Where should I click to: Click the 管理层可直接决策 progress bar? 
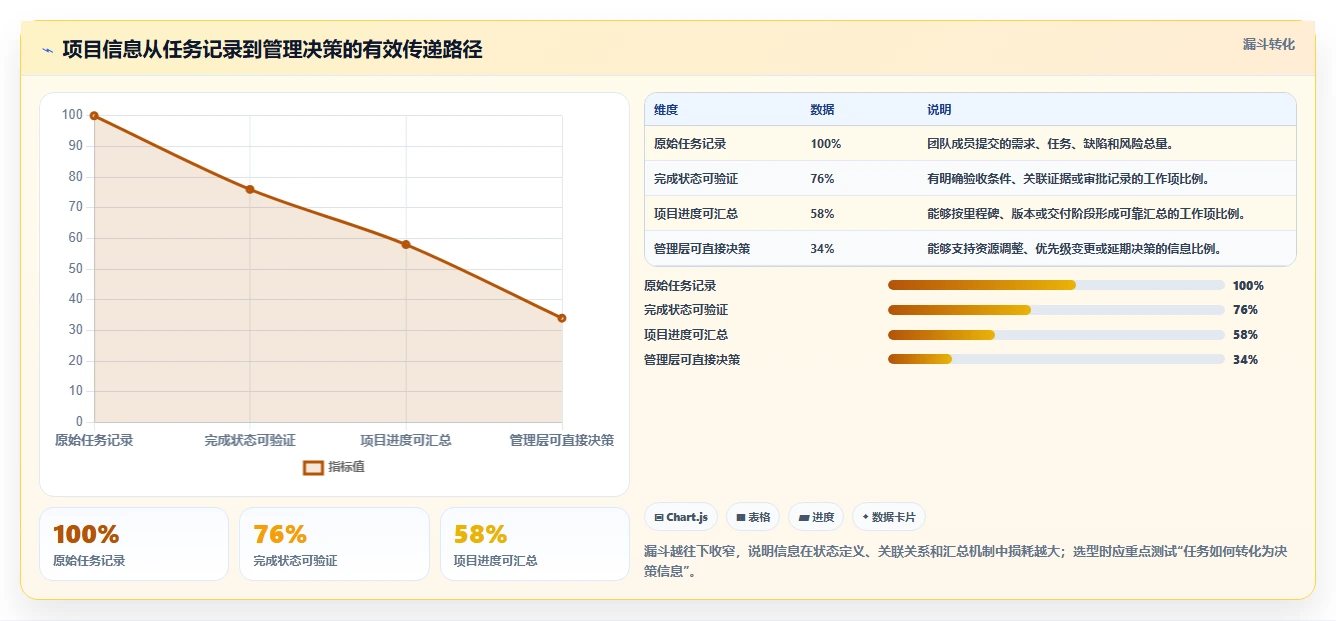1056,359
